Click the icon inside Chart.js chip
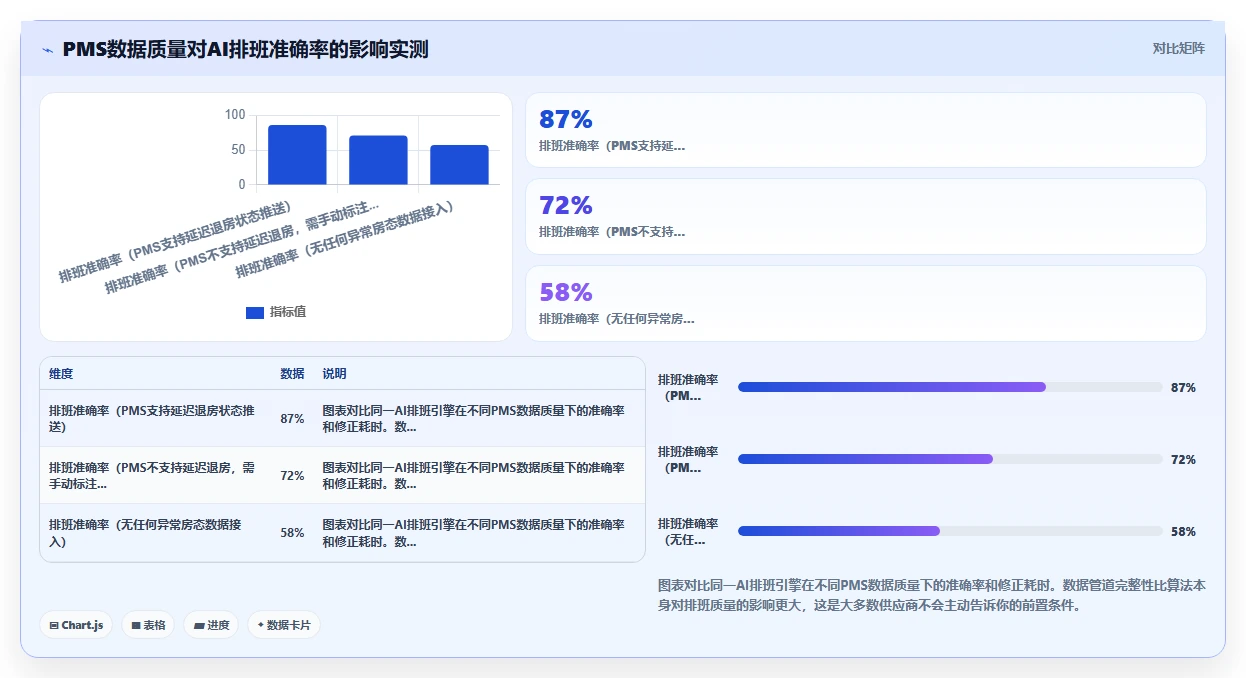Viewport: 1246px width, 678px height. [x=54, y=626]
